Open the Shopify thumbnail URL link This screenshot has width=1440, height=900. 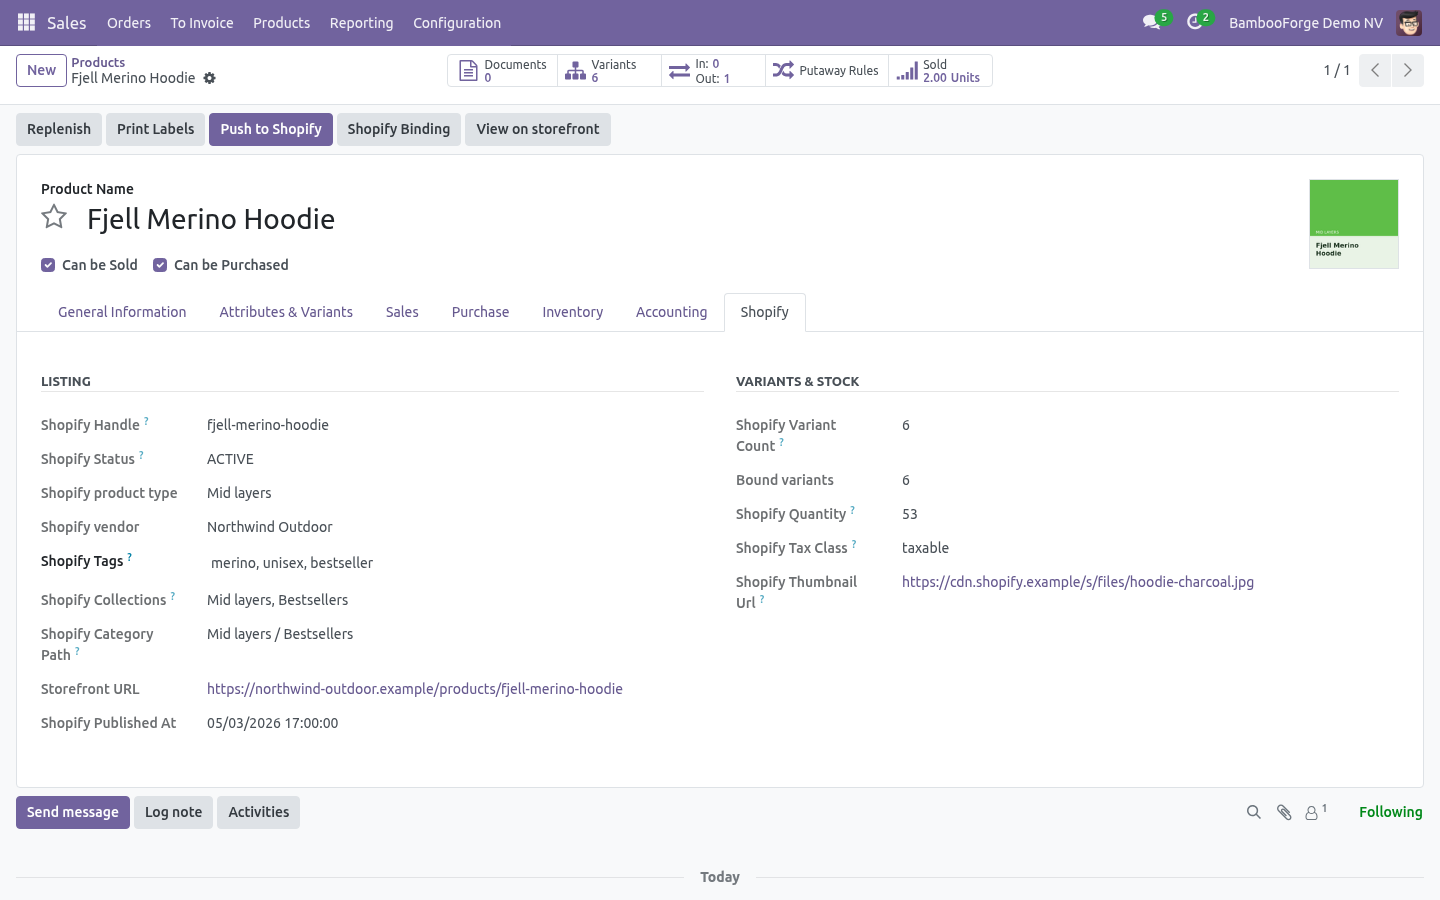[x=1078, y=582]
